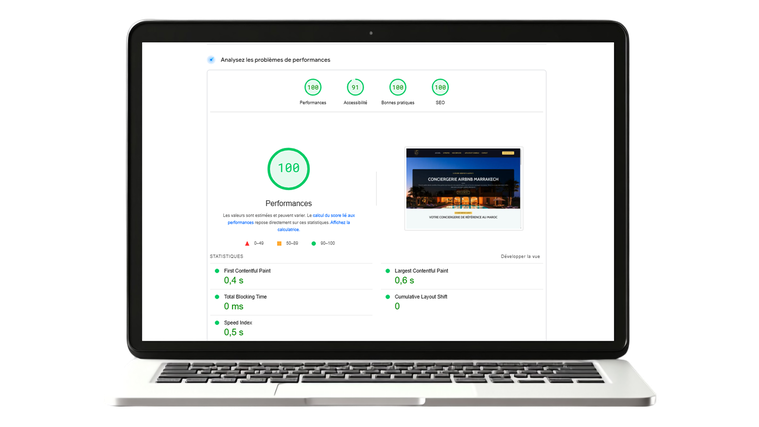The width and height of the screenshot is (759, 427).
Task: Expand the First Contentful Paint metric
Action: (x=291, y=276)
